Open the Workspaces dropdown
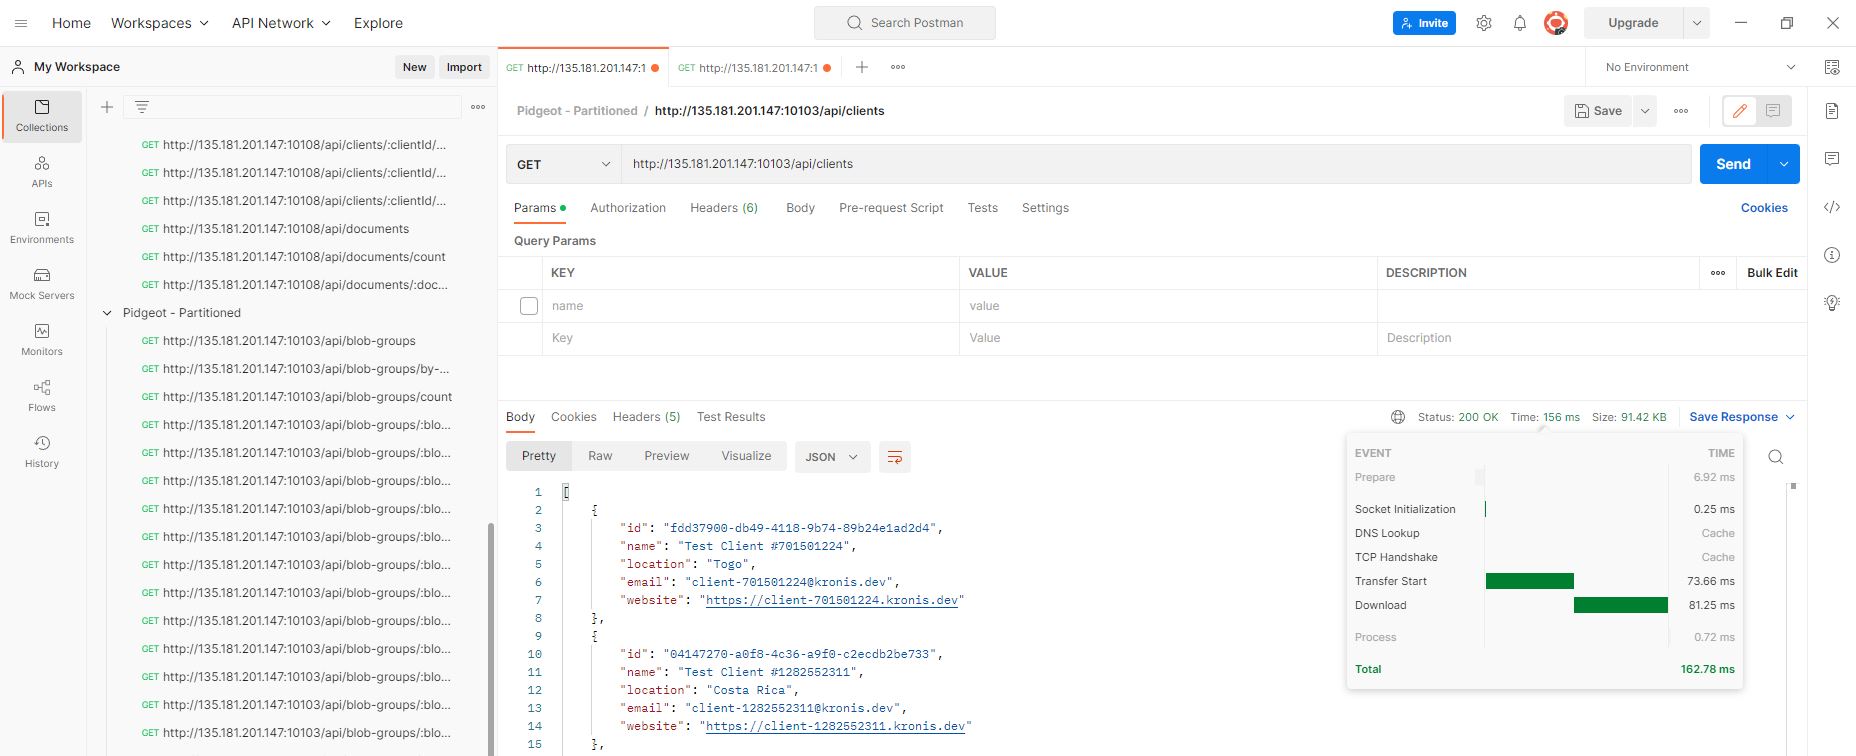Screen dimensions: 1856x756 coord(160,23)
